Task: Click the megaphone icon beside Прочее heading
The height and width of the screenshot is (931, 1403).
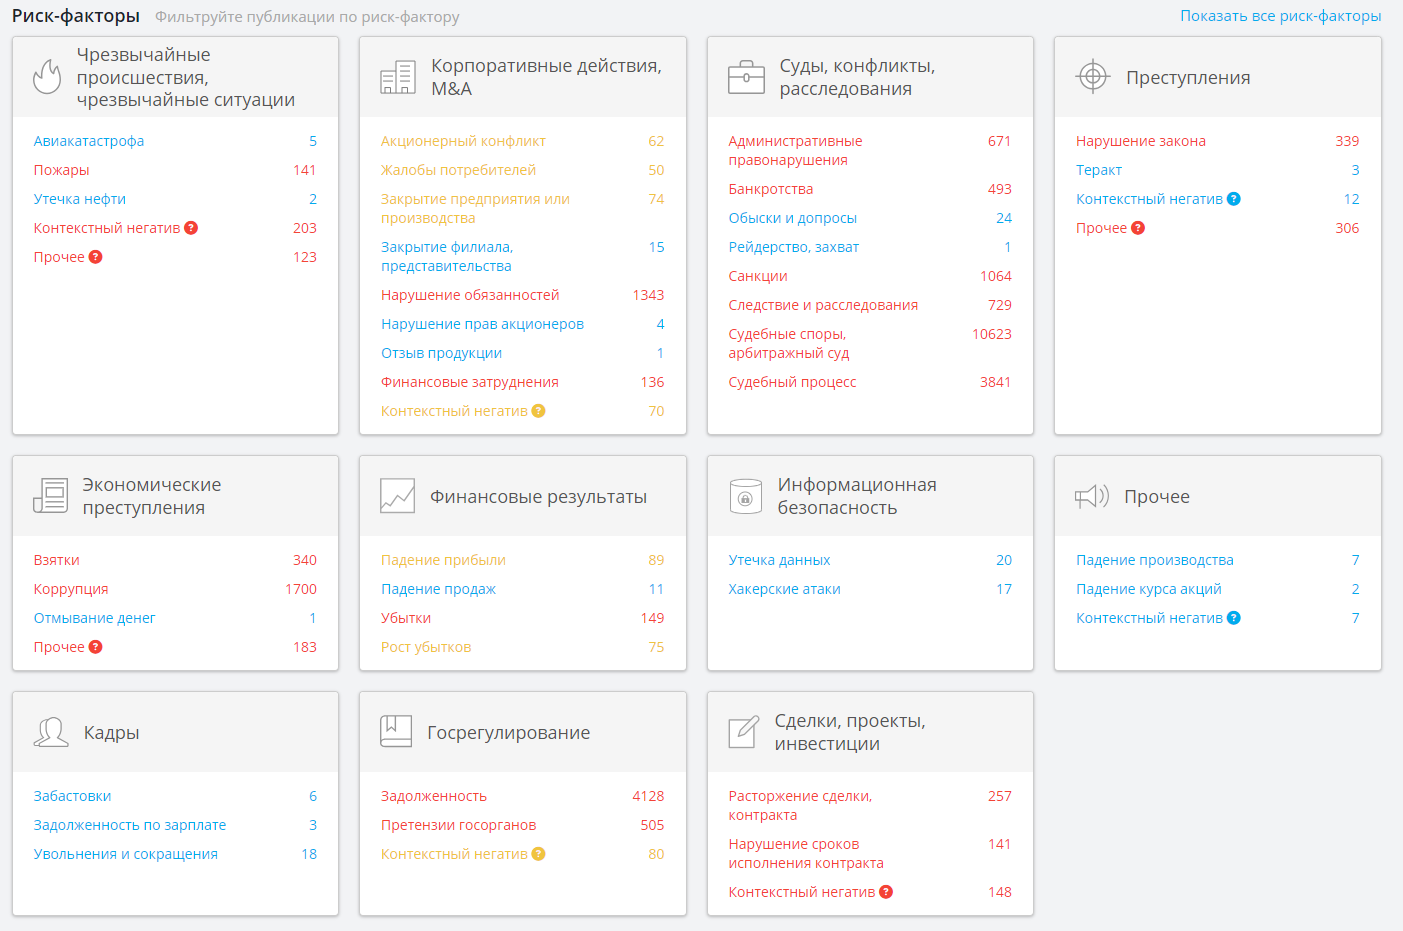Action: click(1092, 496)
